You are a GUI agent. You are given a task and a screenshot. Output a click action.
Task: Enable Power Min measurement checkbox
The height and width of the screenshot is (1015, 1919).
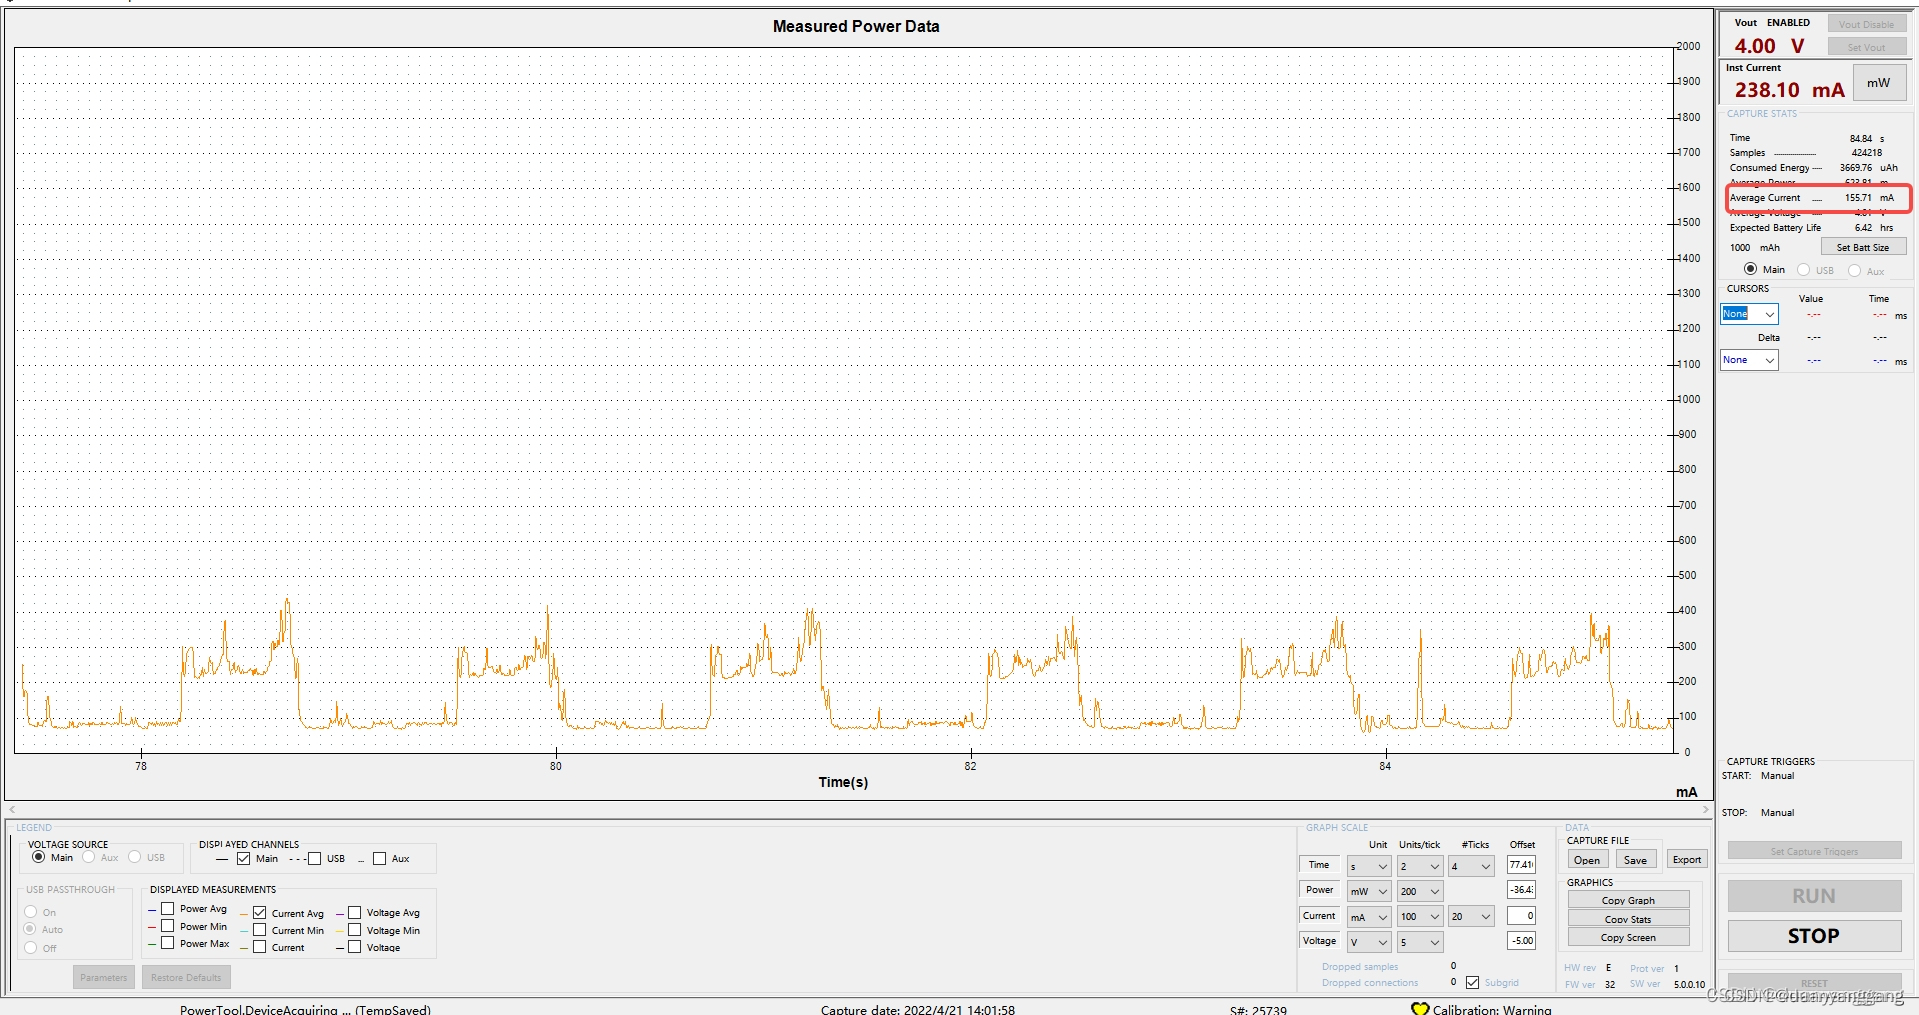[x=168, y=926]
